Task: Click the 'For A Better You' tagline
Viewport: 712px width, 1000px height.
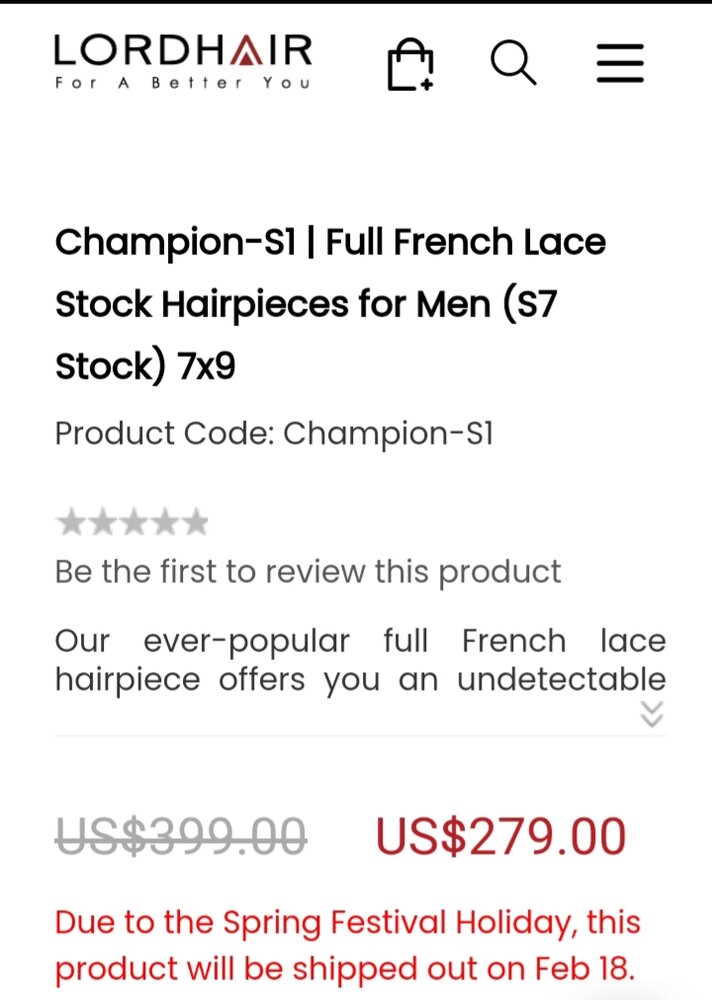Action: coord(183,83)
